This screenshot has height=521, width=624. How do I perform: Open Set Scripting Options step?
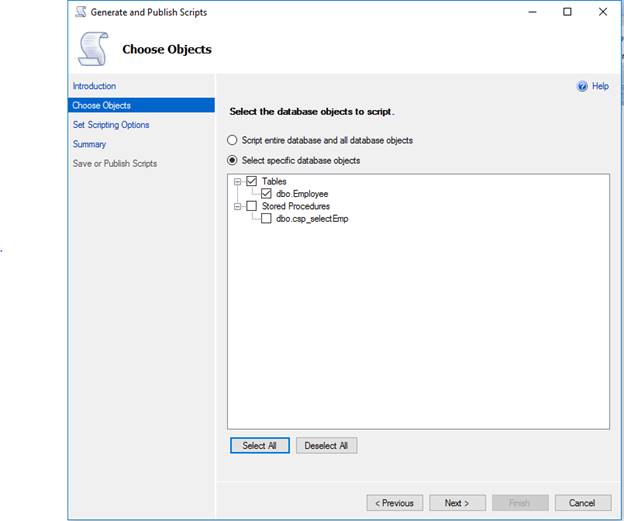tap(111, 125)
